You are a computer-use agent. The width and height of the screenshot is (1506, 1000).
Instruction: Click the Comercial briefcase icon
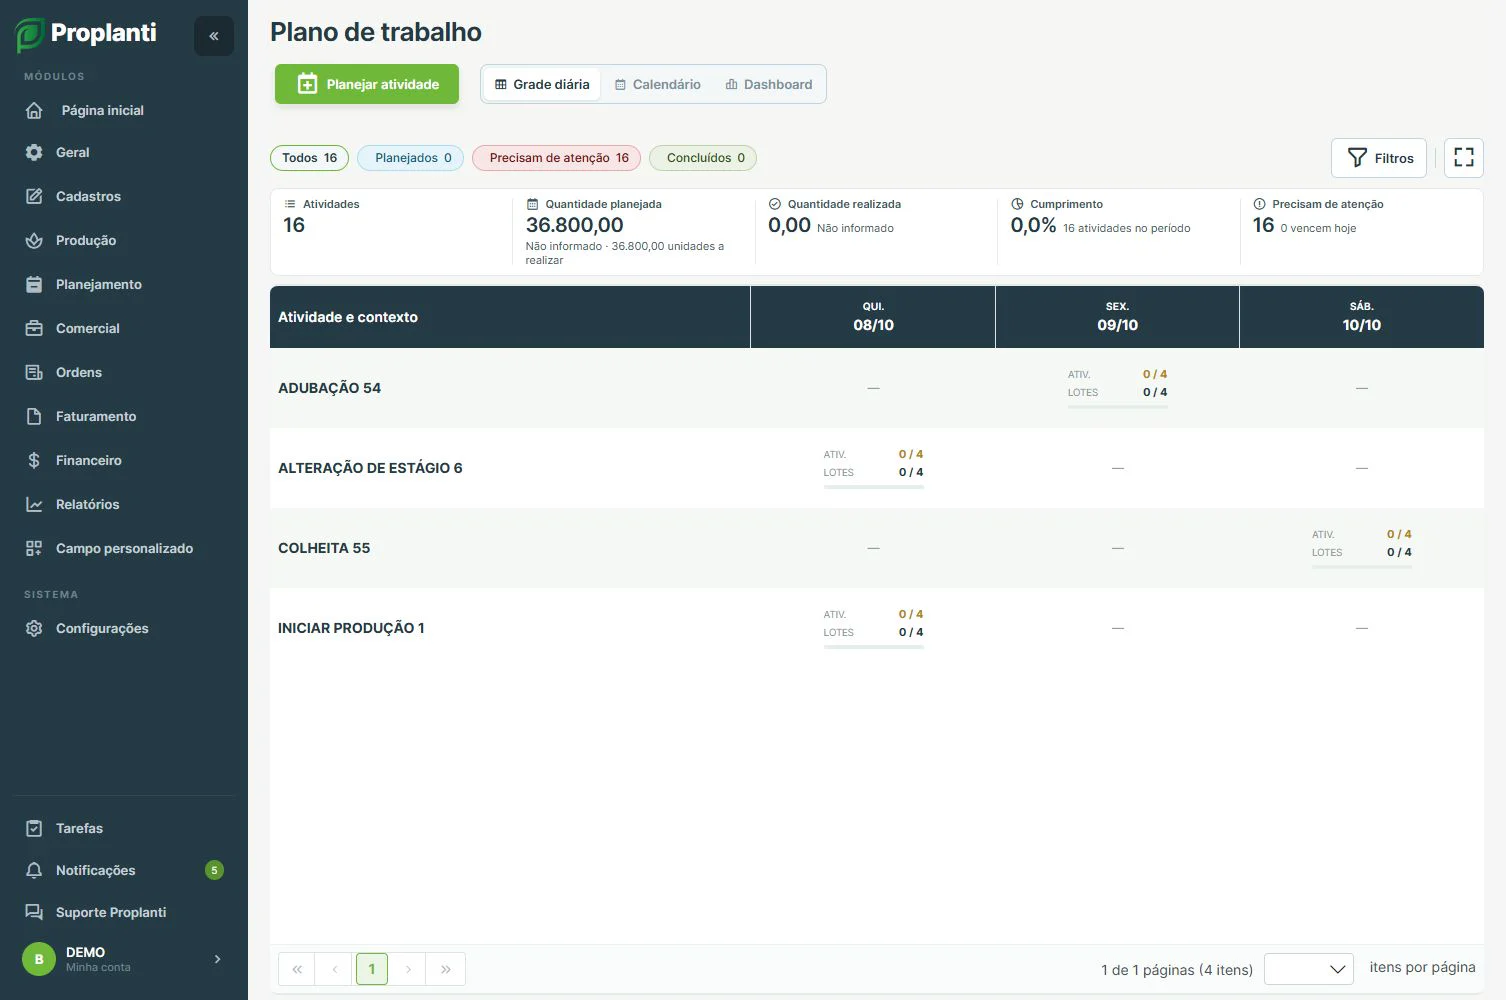coord(34,328)
